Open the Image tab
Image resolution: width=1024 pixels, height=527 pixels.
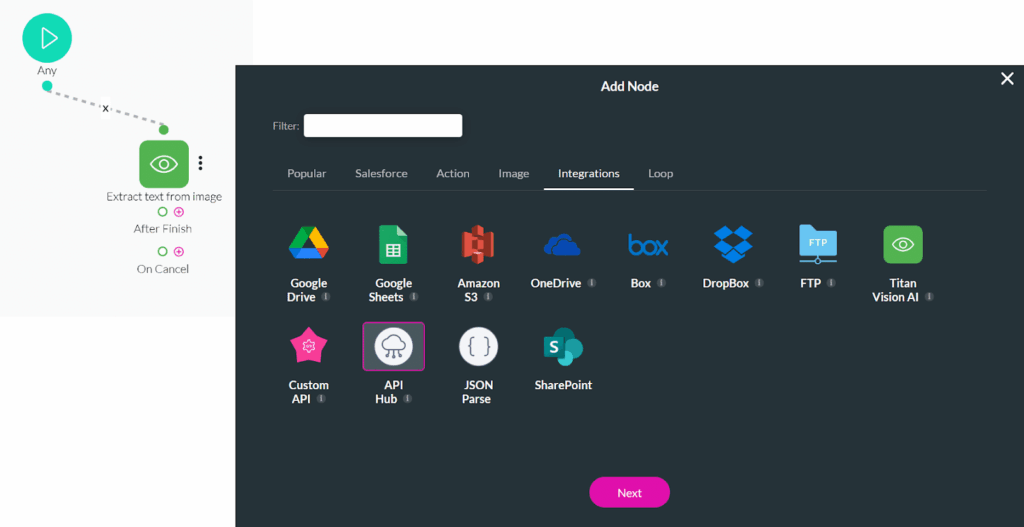(514, 174)
